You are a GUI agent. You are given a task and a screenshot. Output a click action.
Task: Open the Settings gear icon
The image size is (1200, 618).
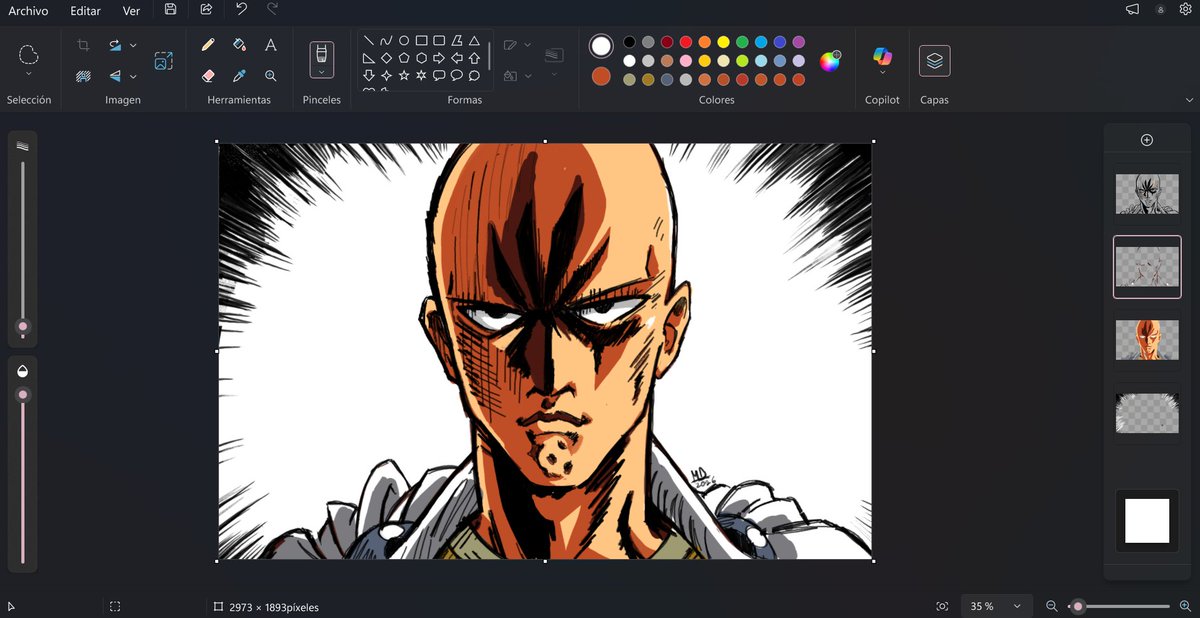click(x=1185, y=9)
